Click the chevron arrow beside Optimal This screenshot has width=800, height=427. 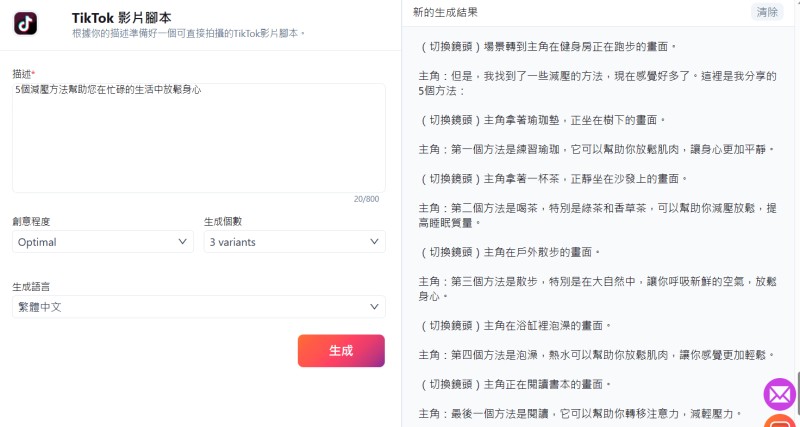pos(182,242)
